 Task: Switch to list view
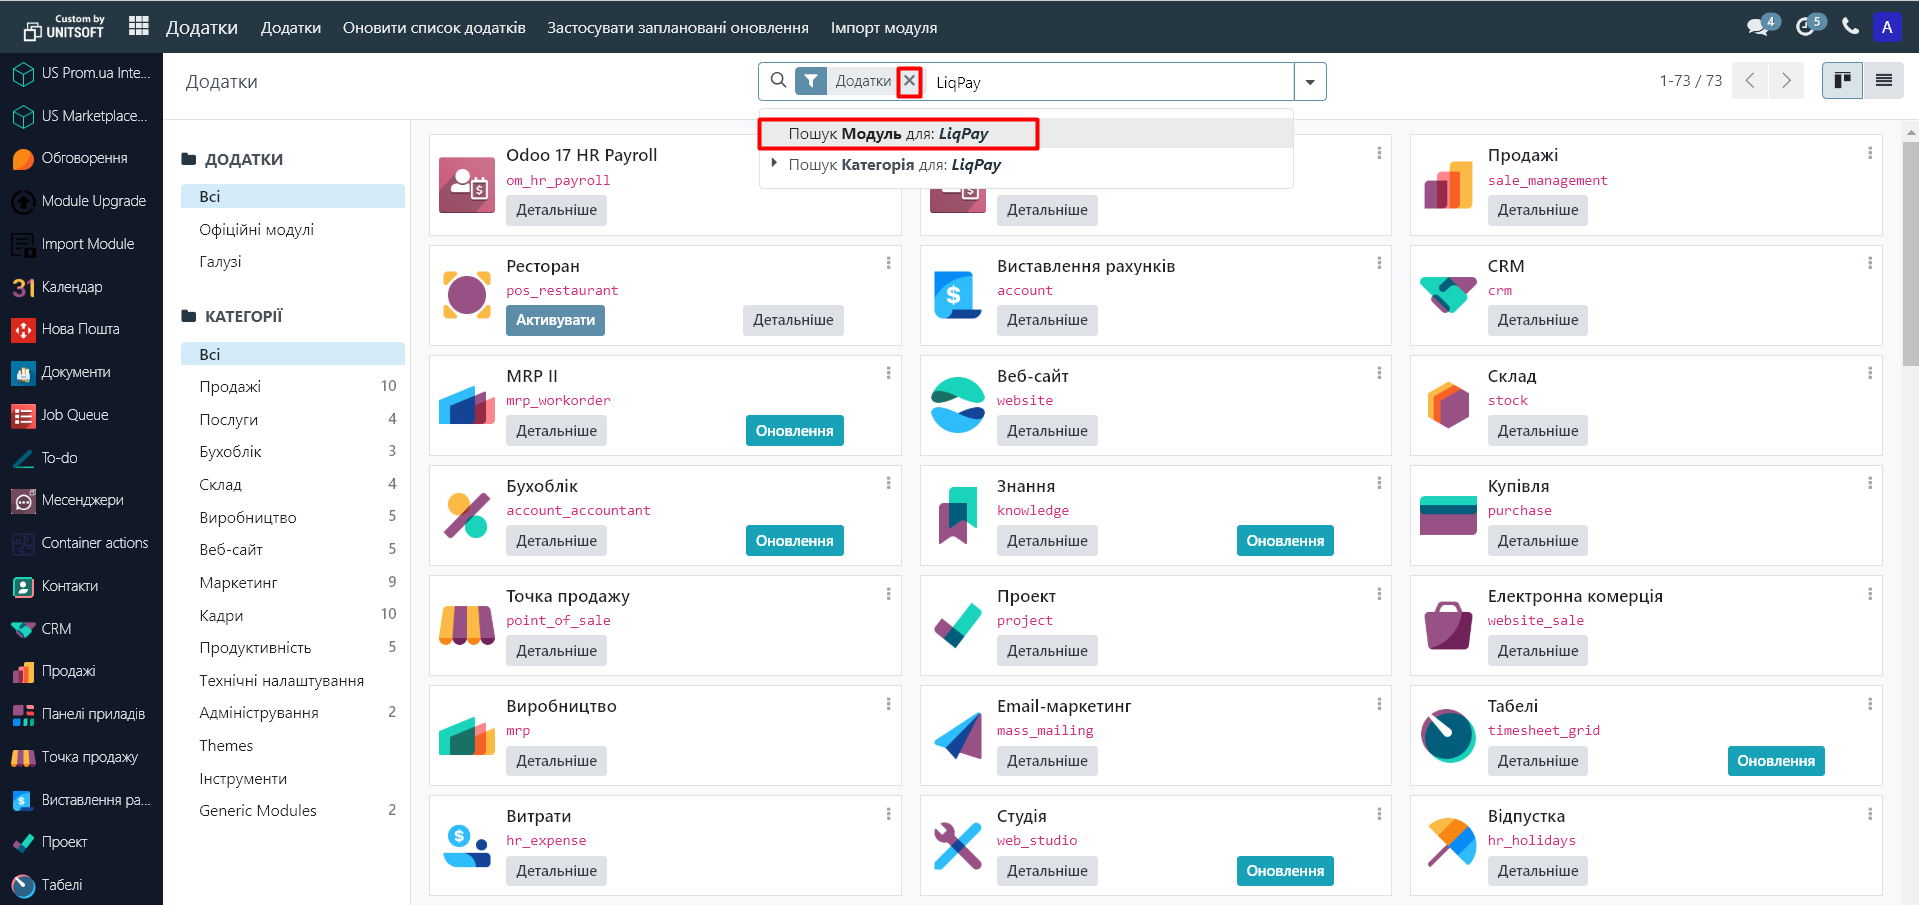click(1883, 81)
